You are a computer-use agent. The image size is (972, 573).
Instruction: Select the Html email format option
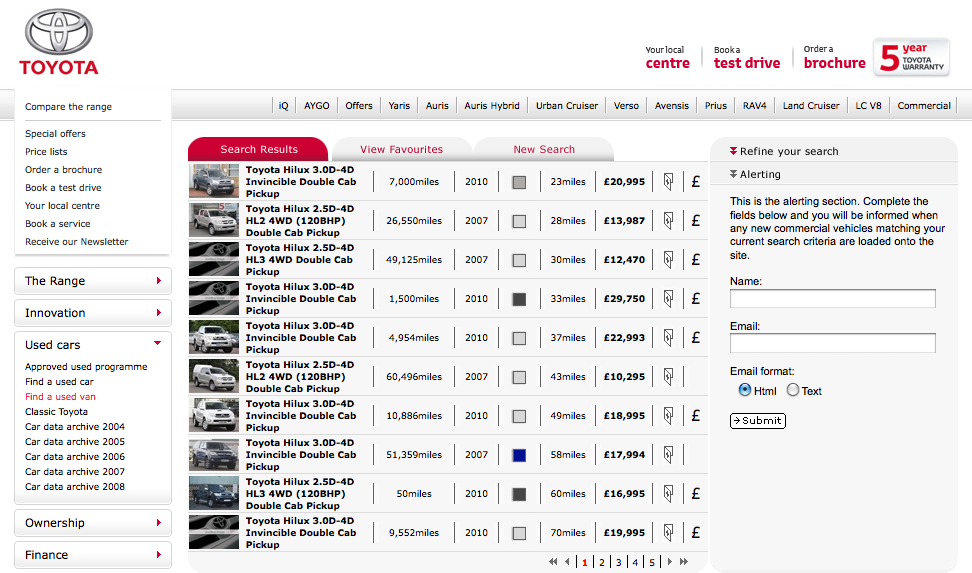click(745, 390)
